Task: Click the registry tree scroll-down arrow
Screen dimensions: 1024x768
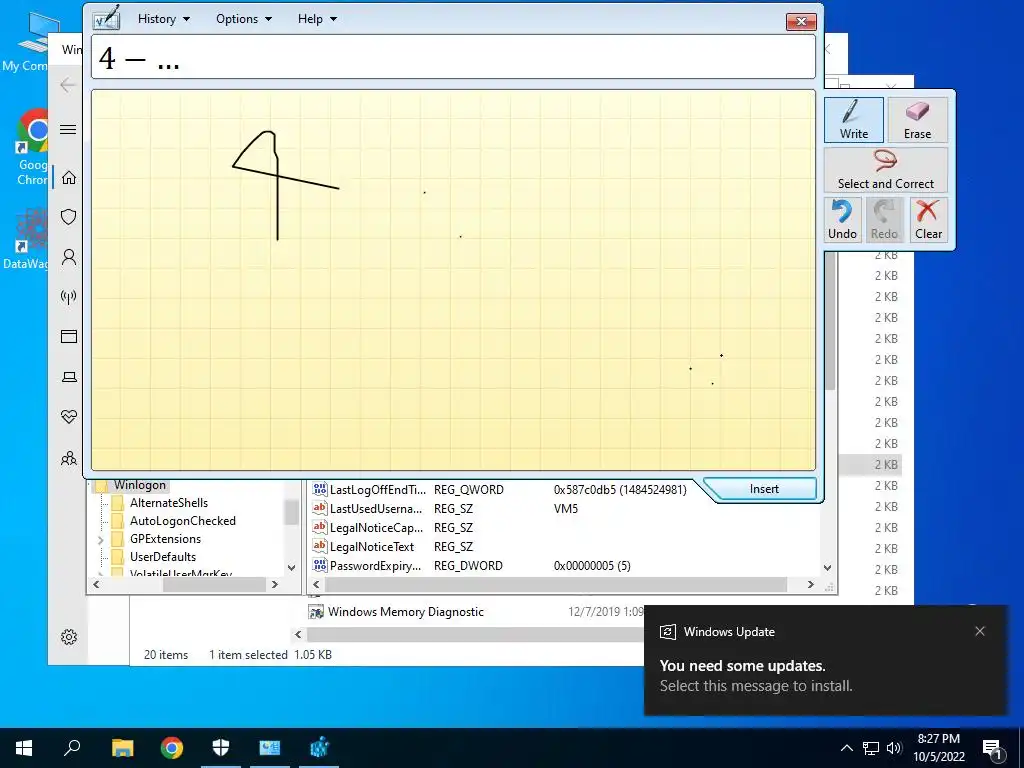Action: click(x=291, y=568)
